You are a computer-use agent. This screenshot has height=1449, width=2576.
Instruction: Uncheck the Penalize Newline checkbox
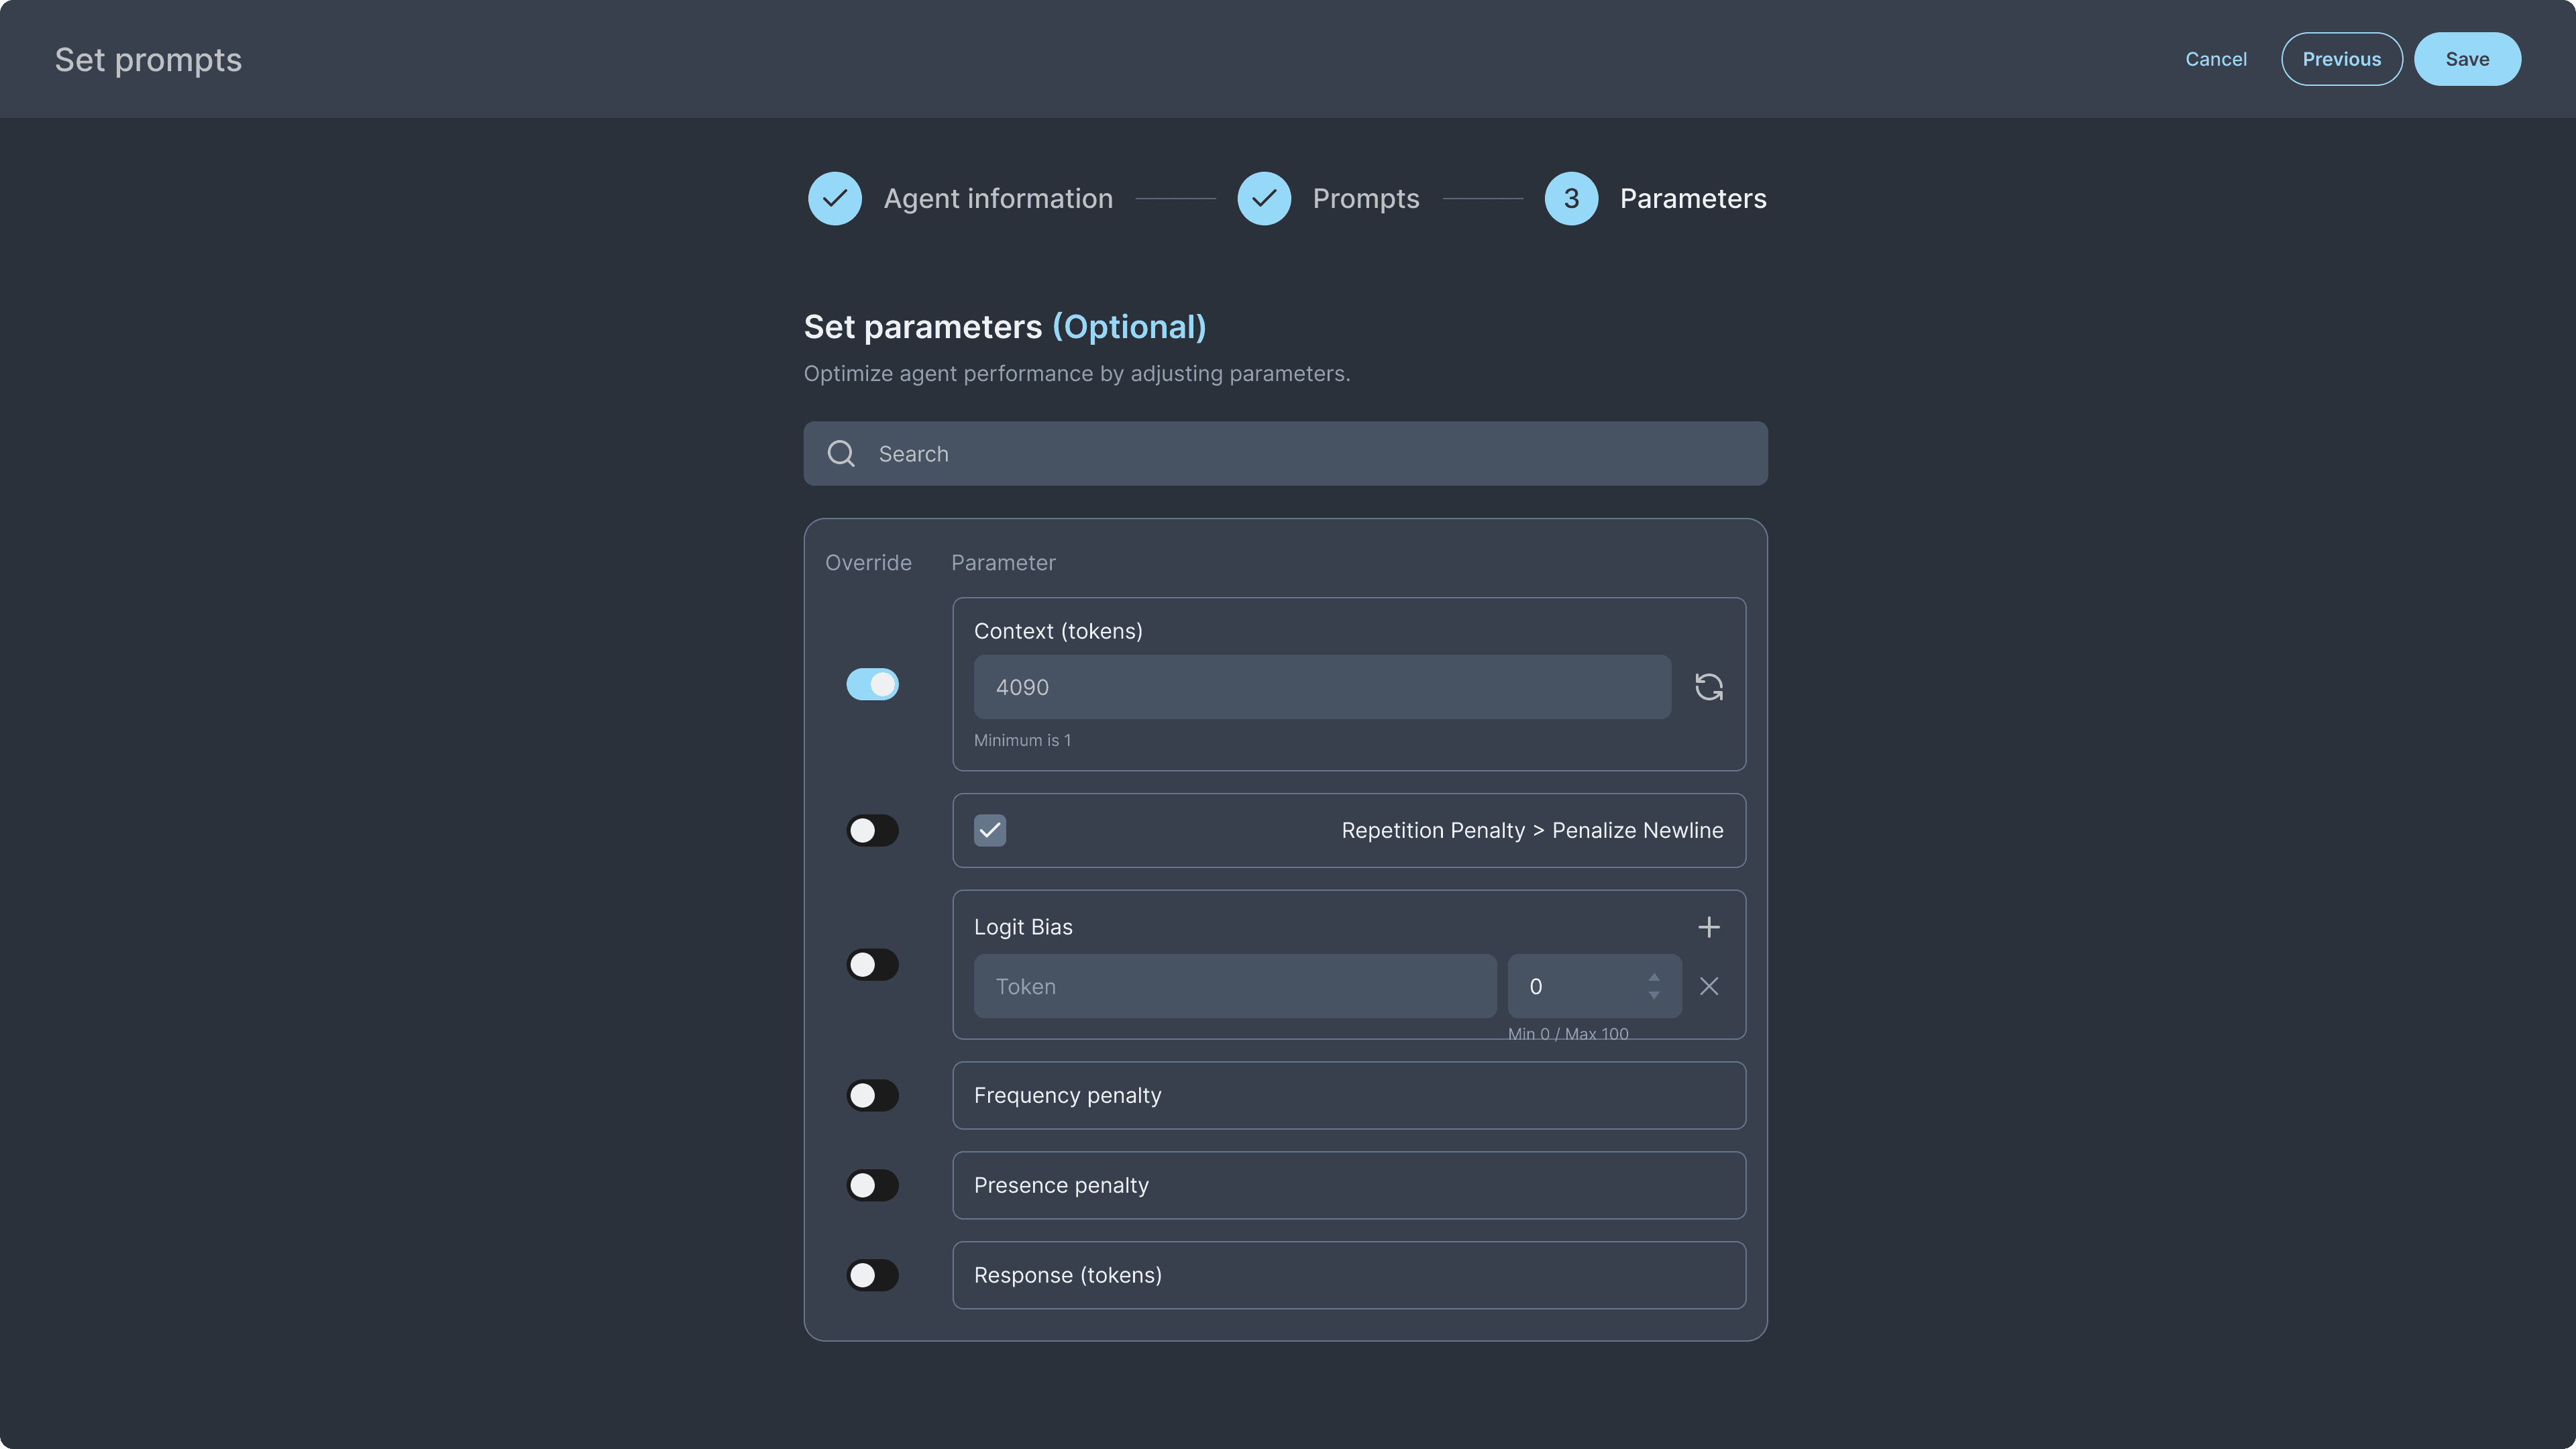[x=990, y=830]
